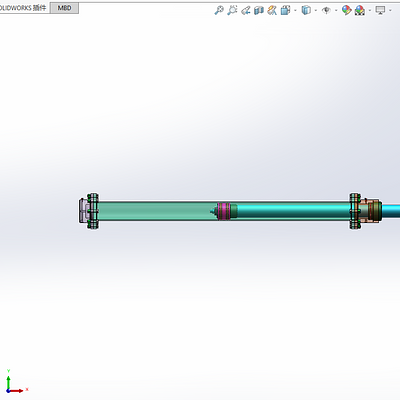Open the Apply Scene dropdown arrow
Image resolution: width=400 pixels, height=400 pixels.
point(370,10)
